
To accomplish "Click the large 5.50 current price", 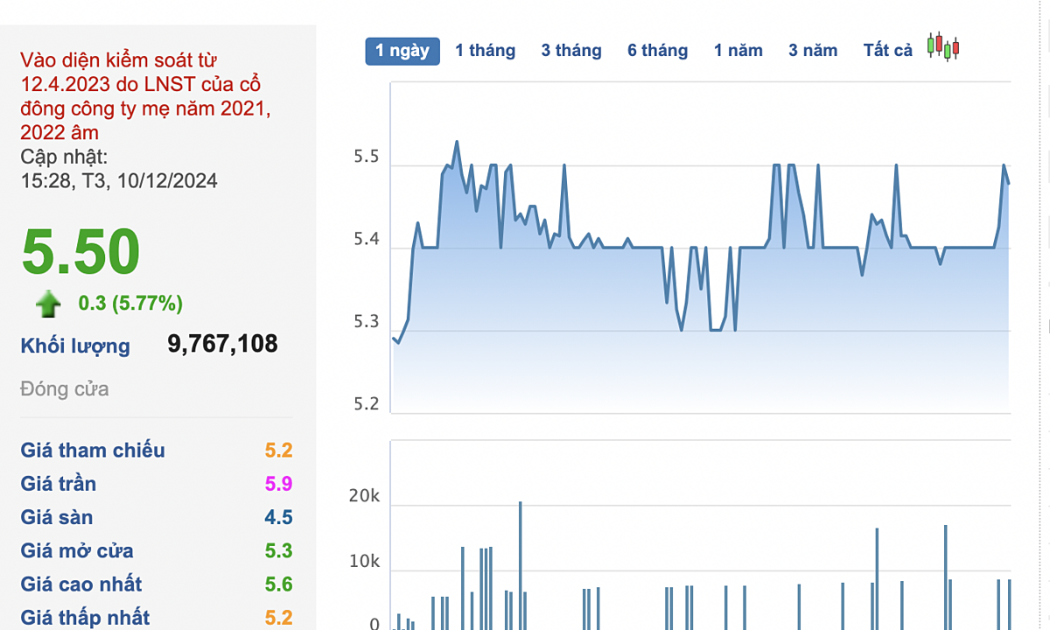I will (81, 252).
